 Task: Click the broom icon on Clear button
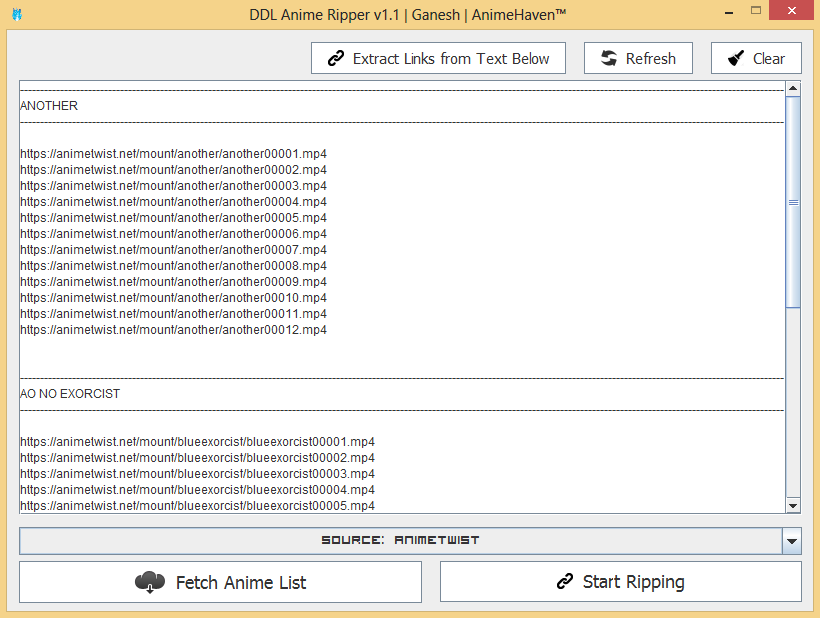[736, 58]
